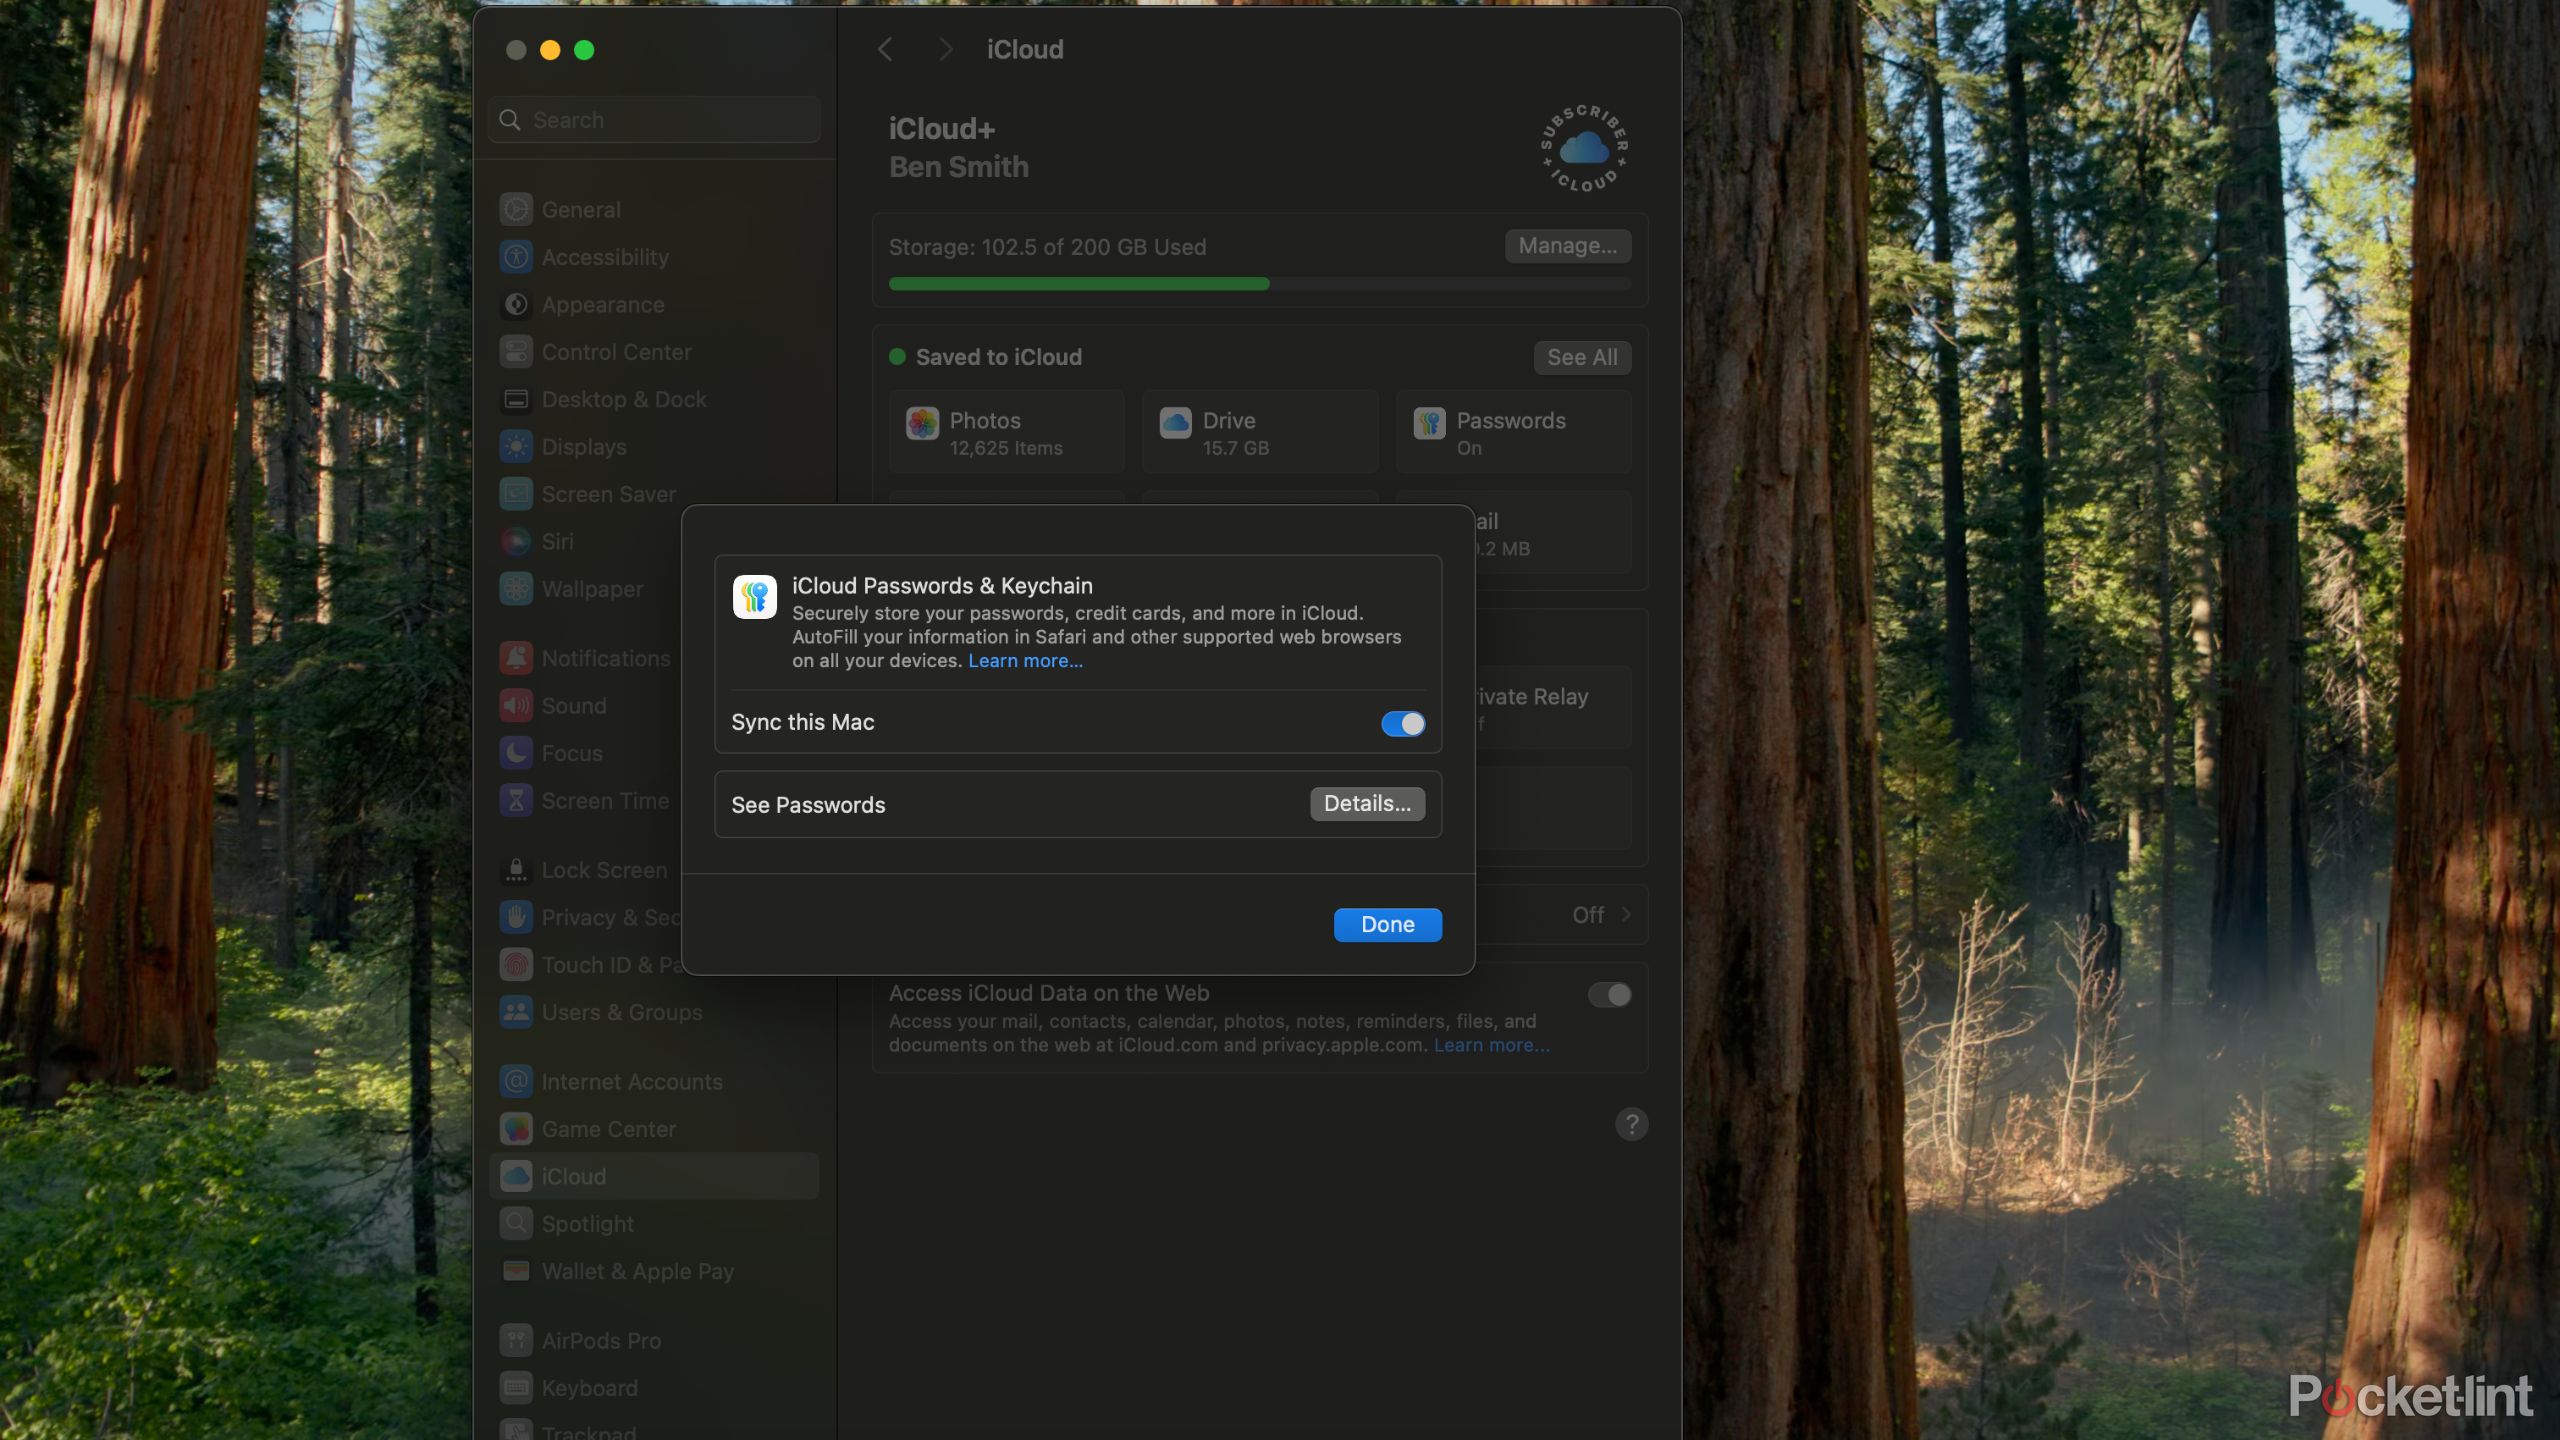Open Control Center settings icon
The height and width of the screenshot is (1440, 2560).
pos(516,352)
